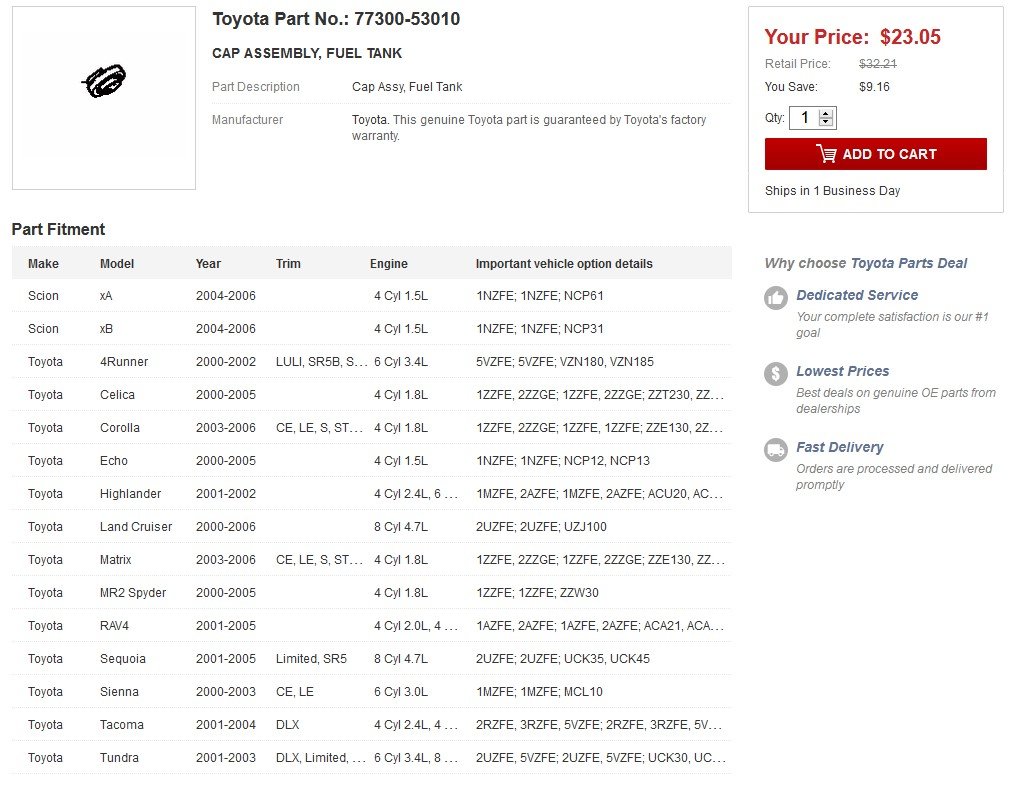The width and height of the screenshot is (1015, 785).
Task: Click the Celica model cell
Action: pos(117,395)
